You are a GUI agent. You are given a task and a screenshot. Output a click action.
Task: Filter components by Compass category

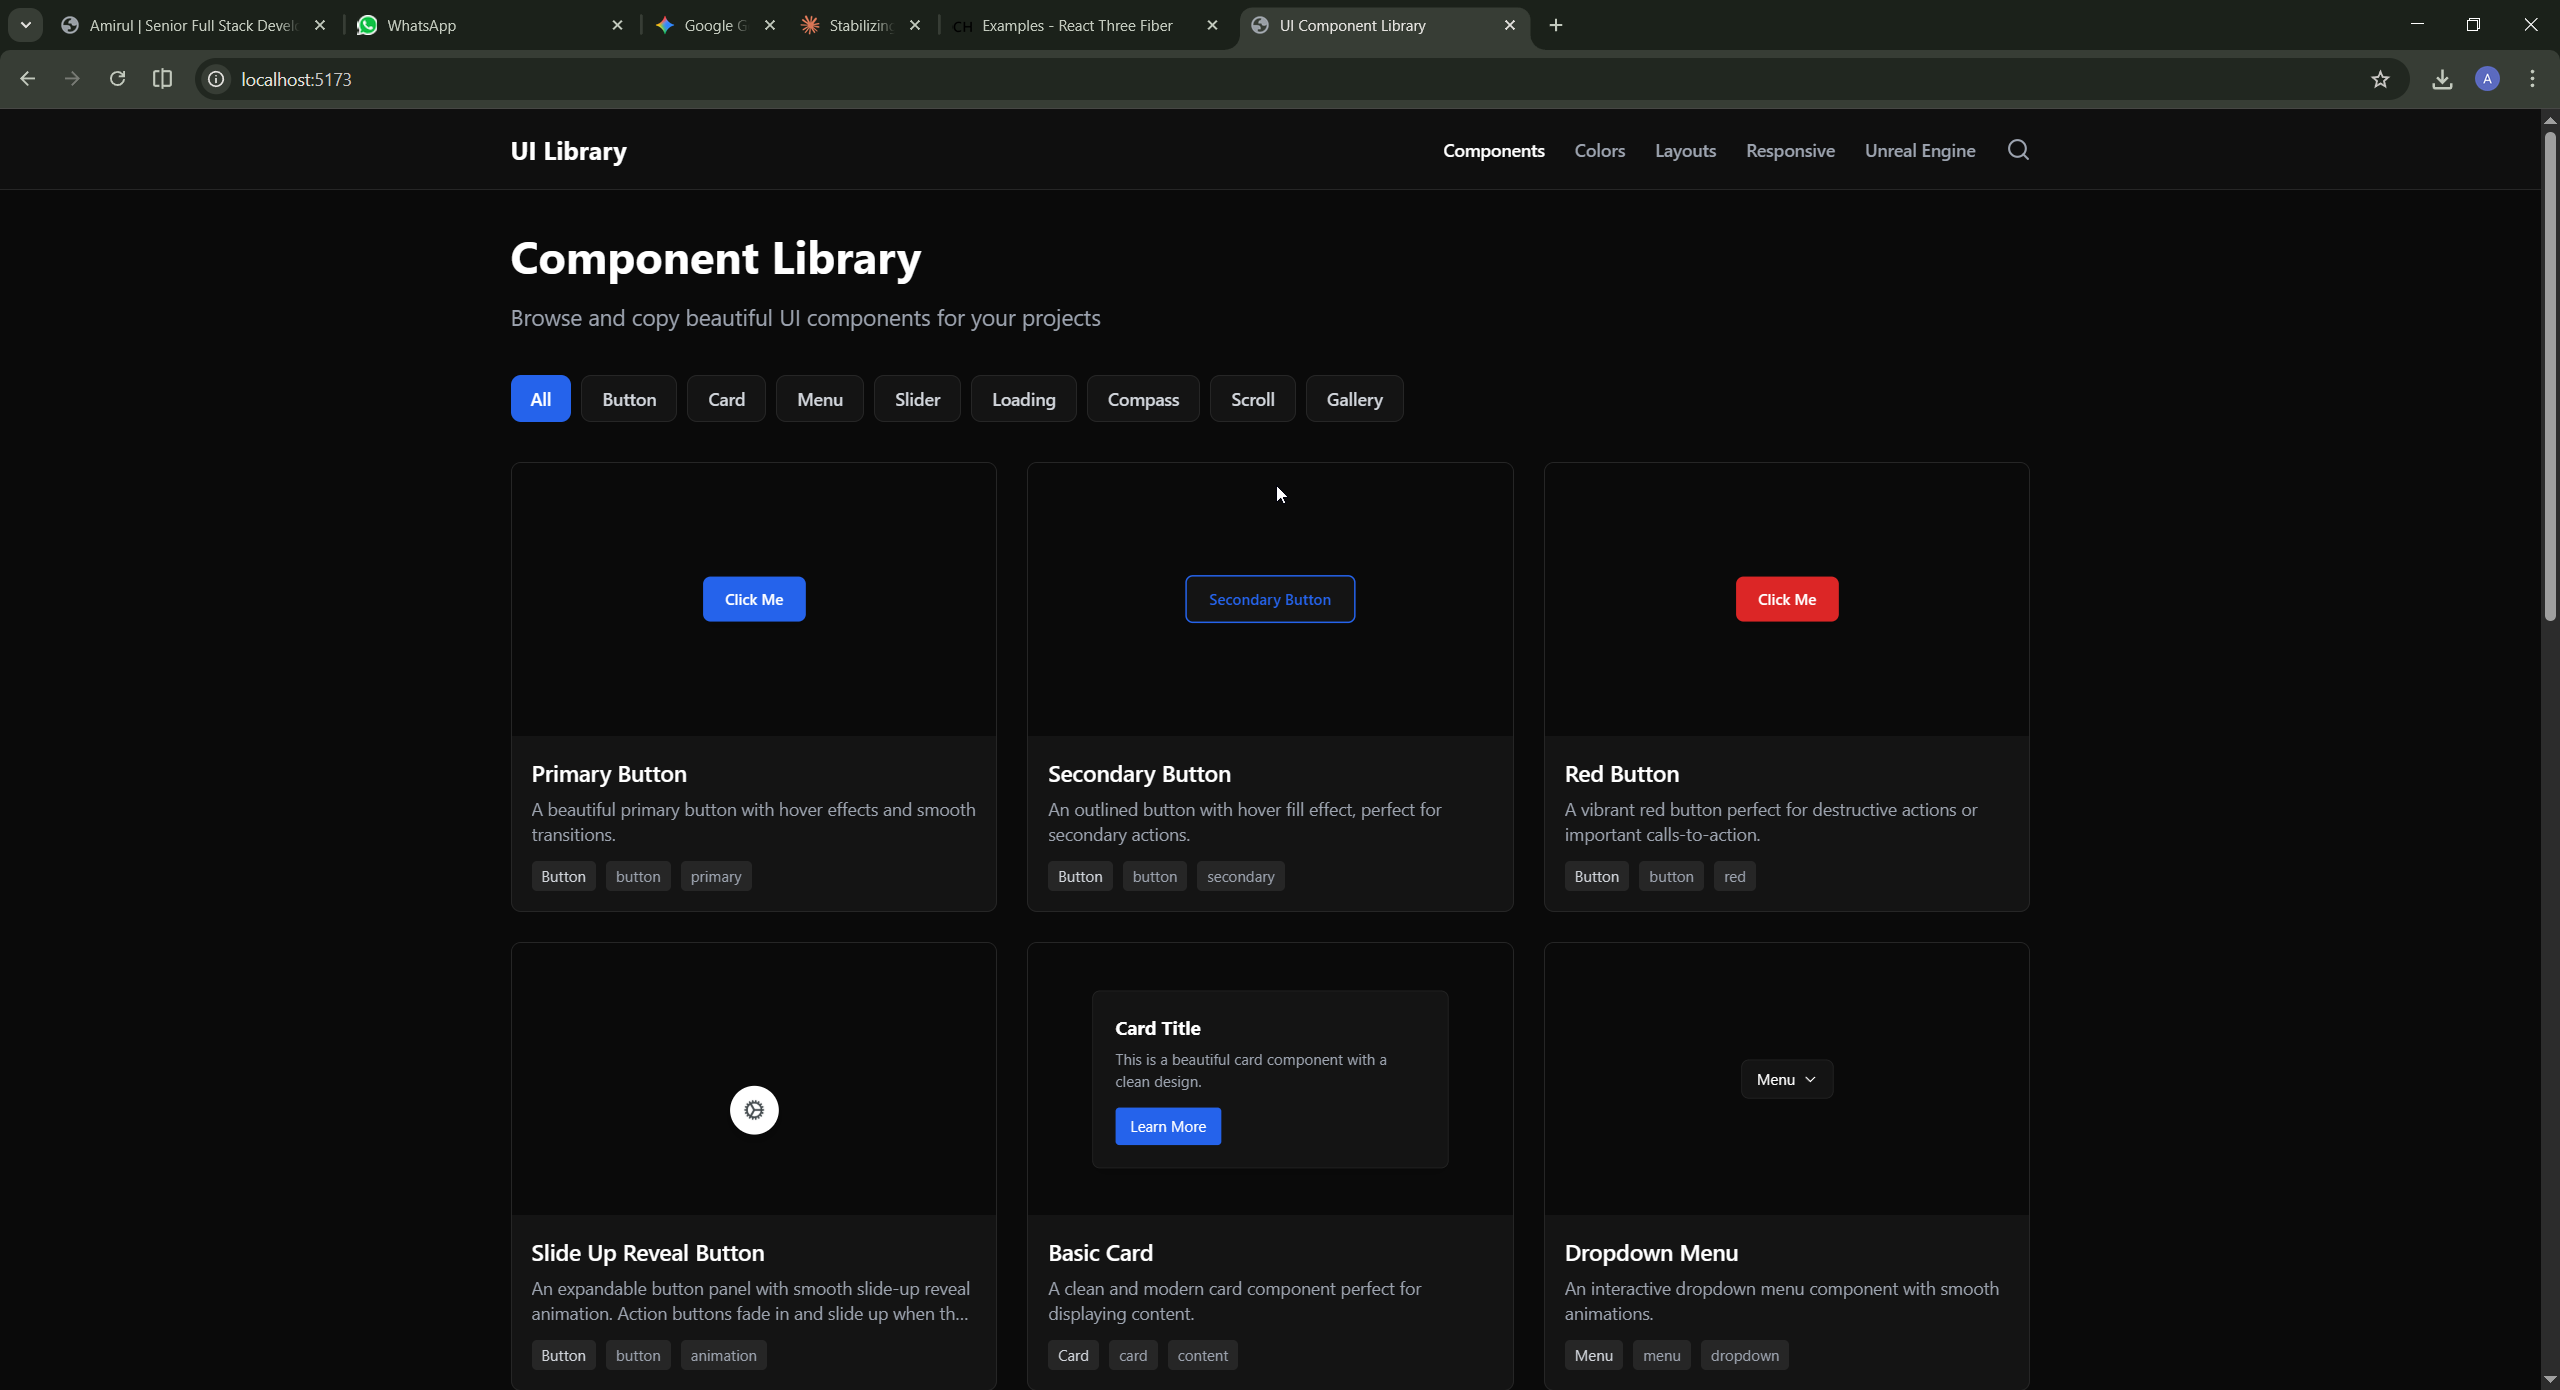coord(1143,399)
